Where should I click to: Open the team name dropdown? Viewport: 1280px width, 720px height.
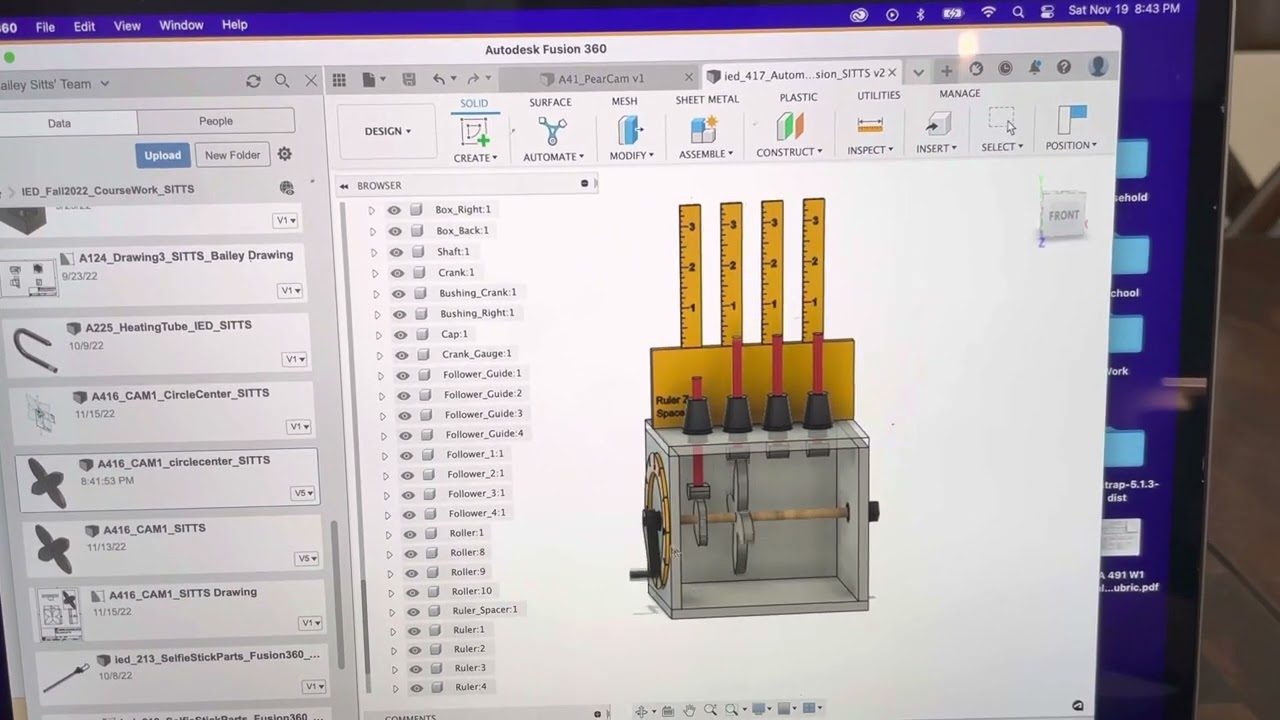coord(104,84)
